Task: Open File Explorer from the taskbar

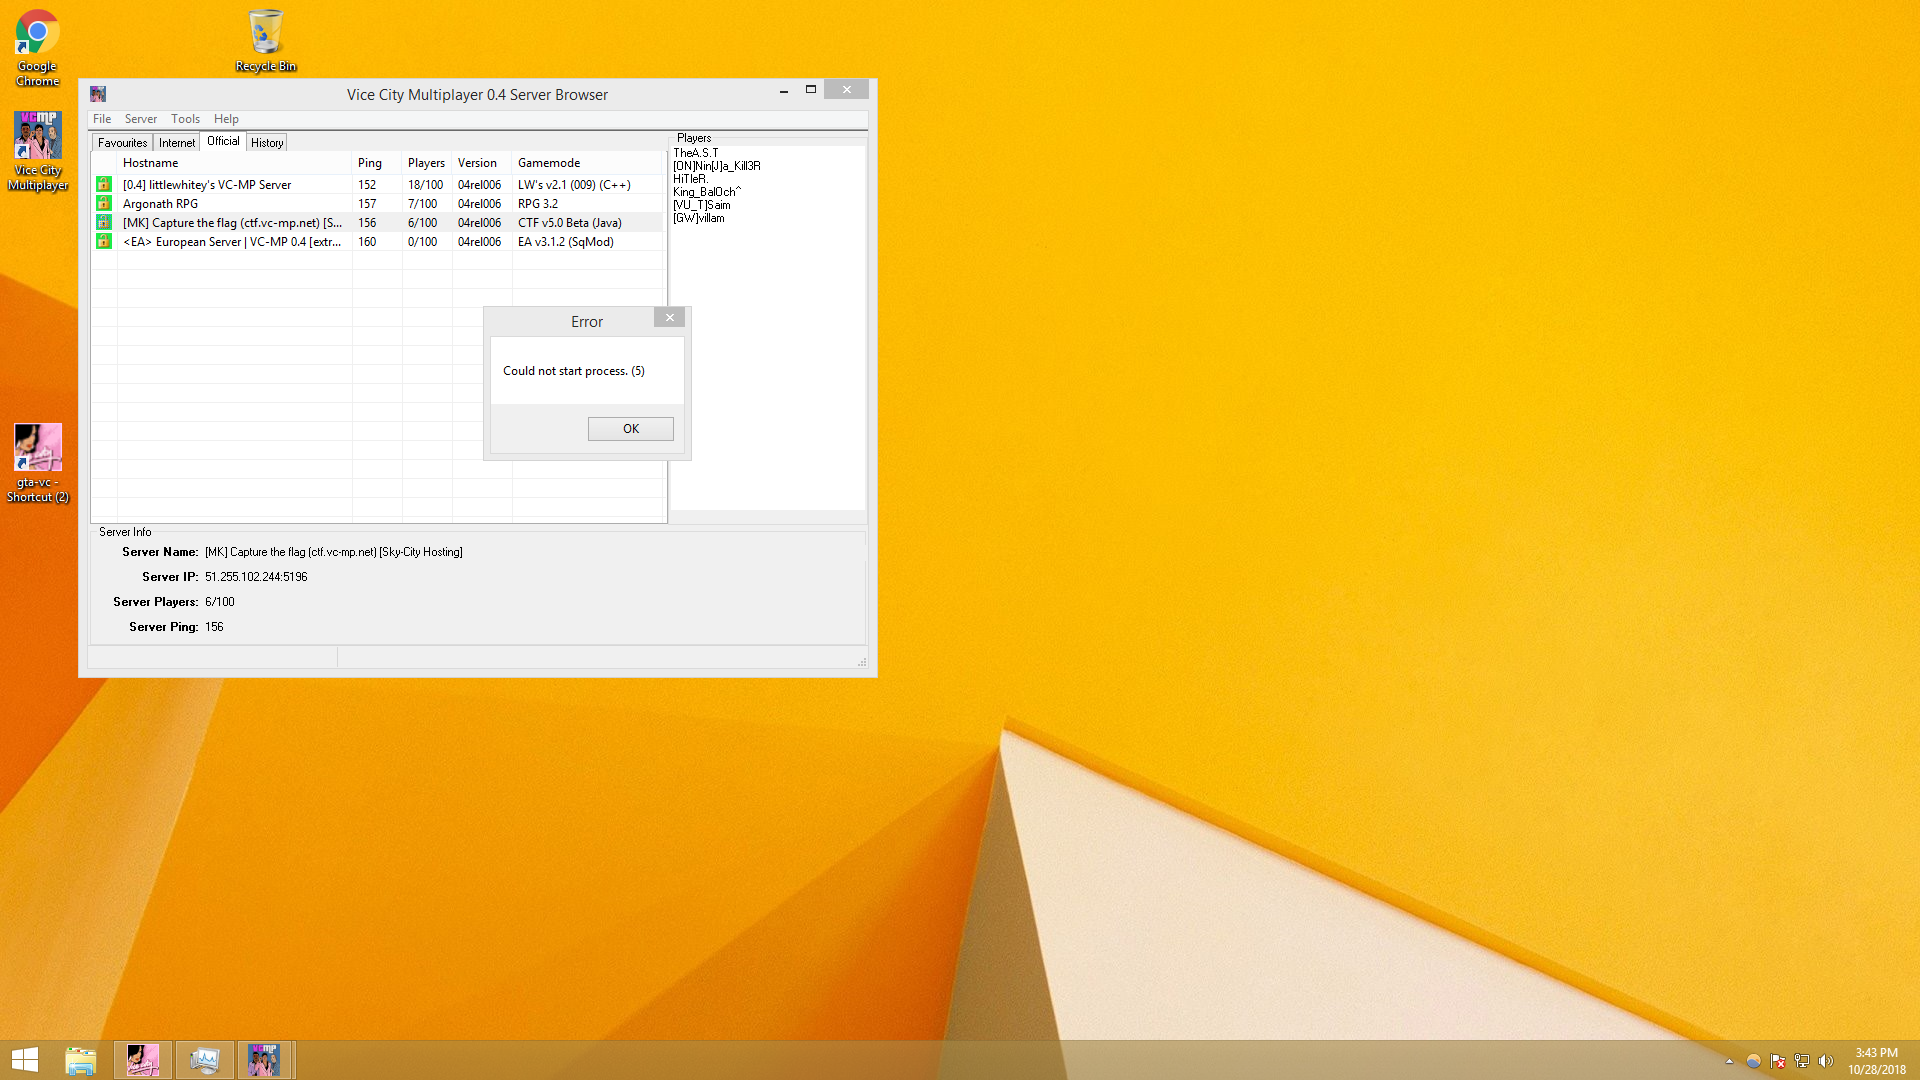Action: [x=81, y=1060]
